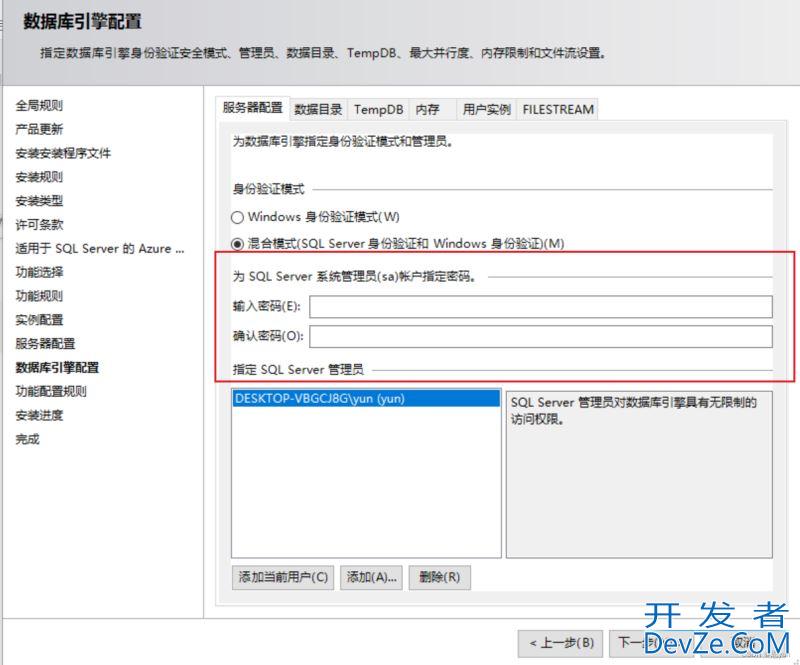Click the 删除(R) button

439,577
